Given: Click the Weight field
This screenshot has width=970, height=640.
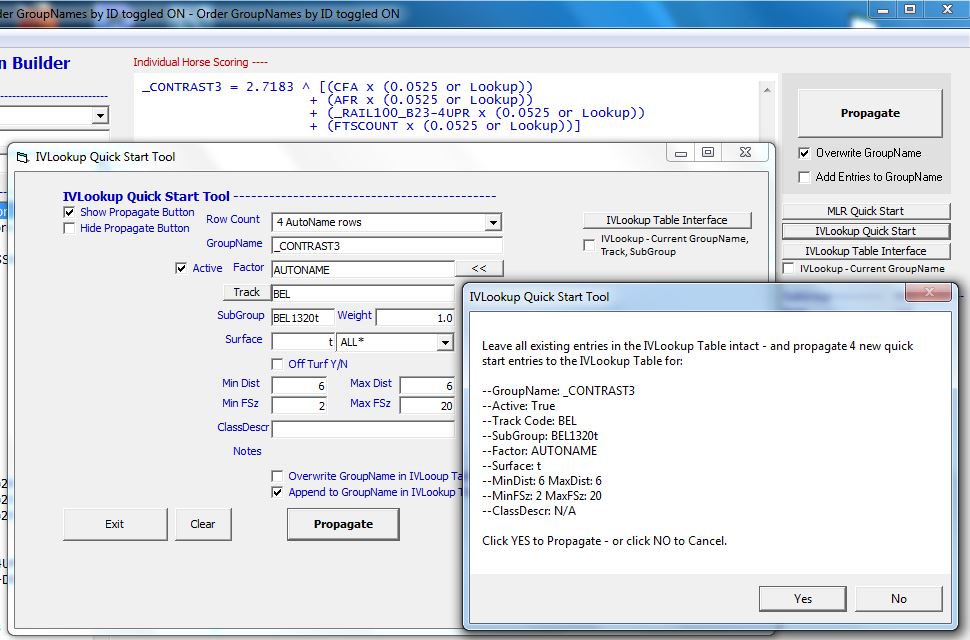Looking at the screenshot, I should (x=415, y=317).
